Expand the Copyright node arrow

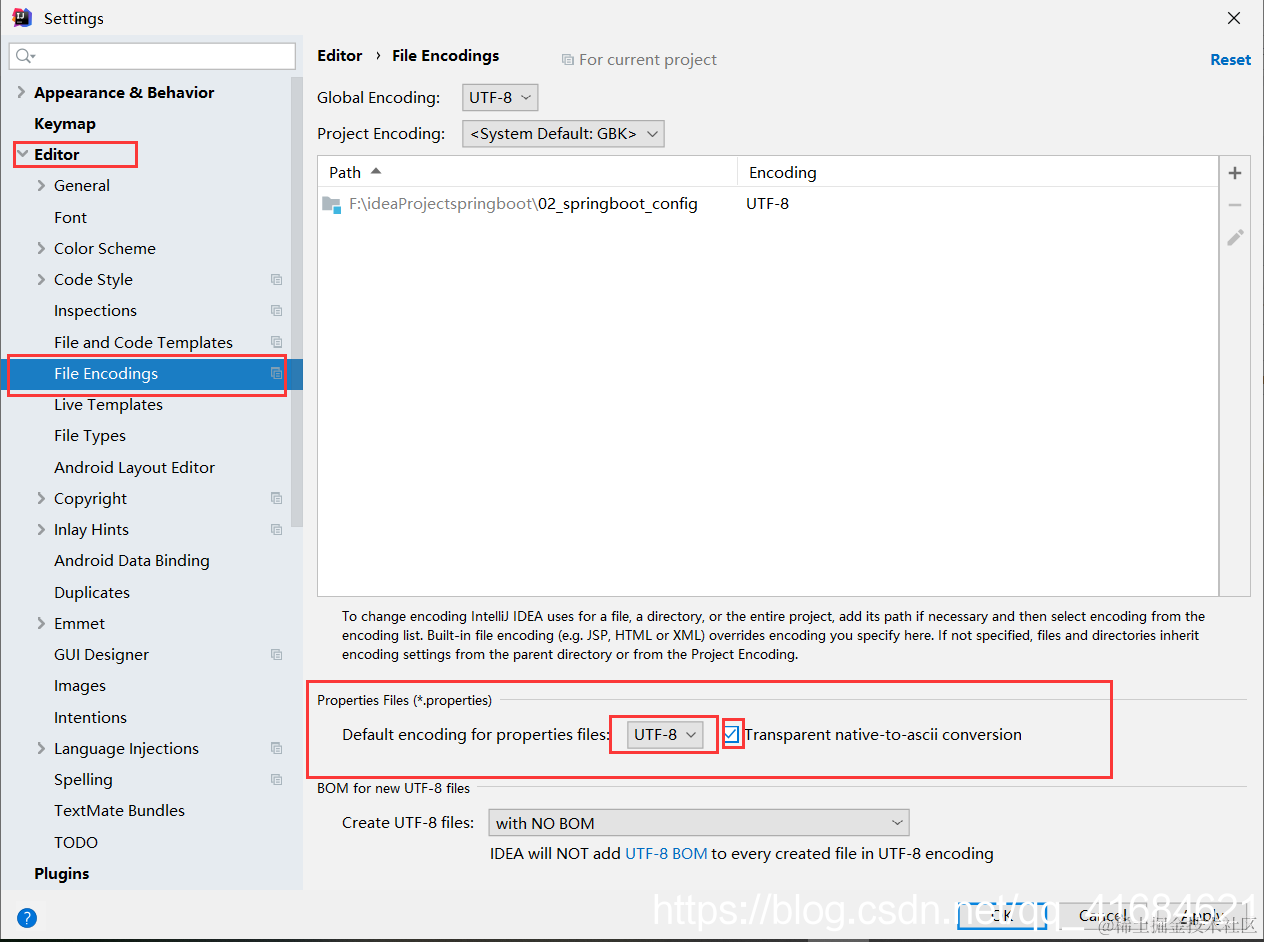click(x=41, y=498)
